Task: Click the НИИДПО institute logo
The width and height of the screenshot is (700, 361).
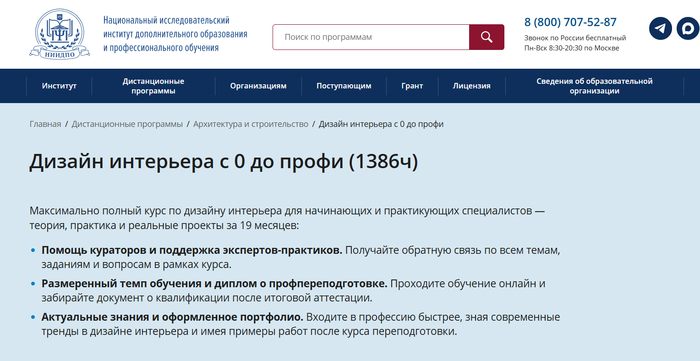Action: pos(59,34)
